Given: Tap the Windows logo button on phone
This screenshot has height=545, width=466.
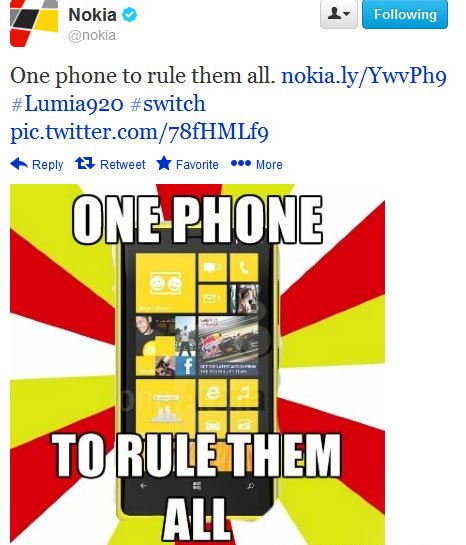Looking at the screenshot, I should (x=197, y=486).
